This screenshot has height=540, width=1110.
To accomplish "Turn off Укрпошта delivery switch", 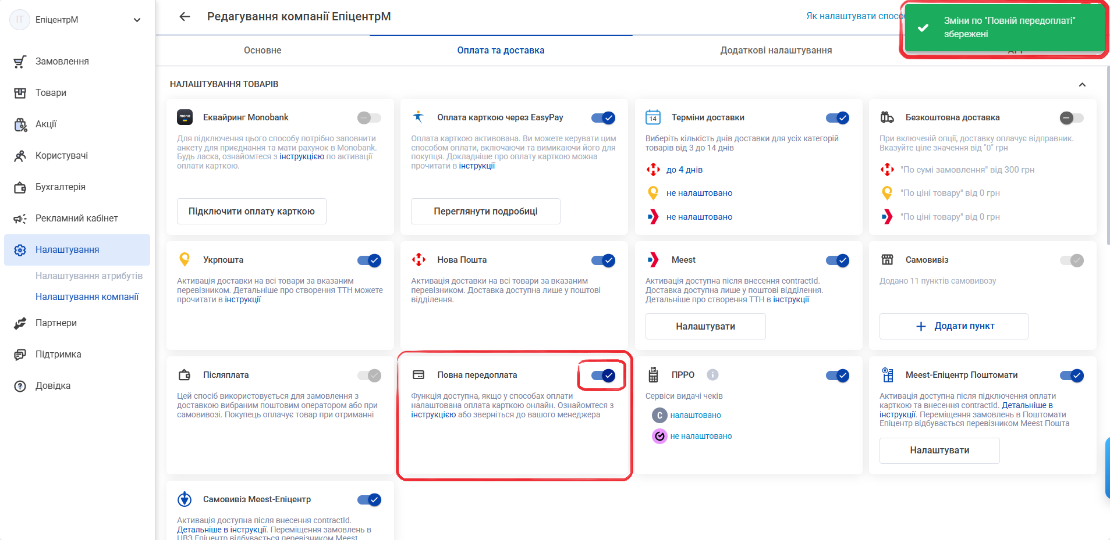I will (x=369, y=260).
